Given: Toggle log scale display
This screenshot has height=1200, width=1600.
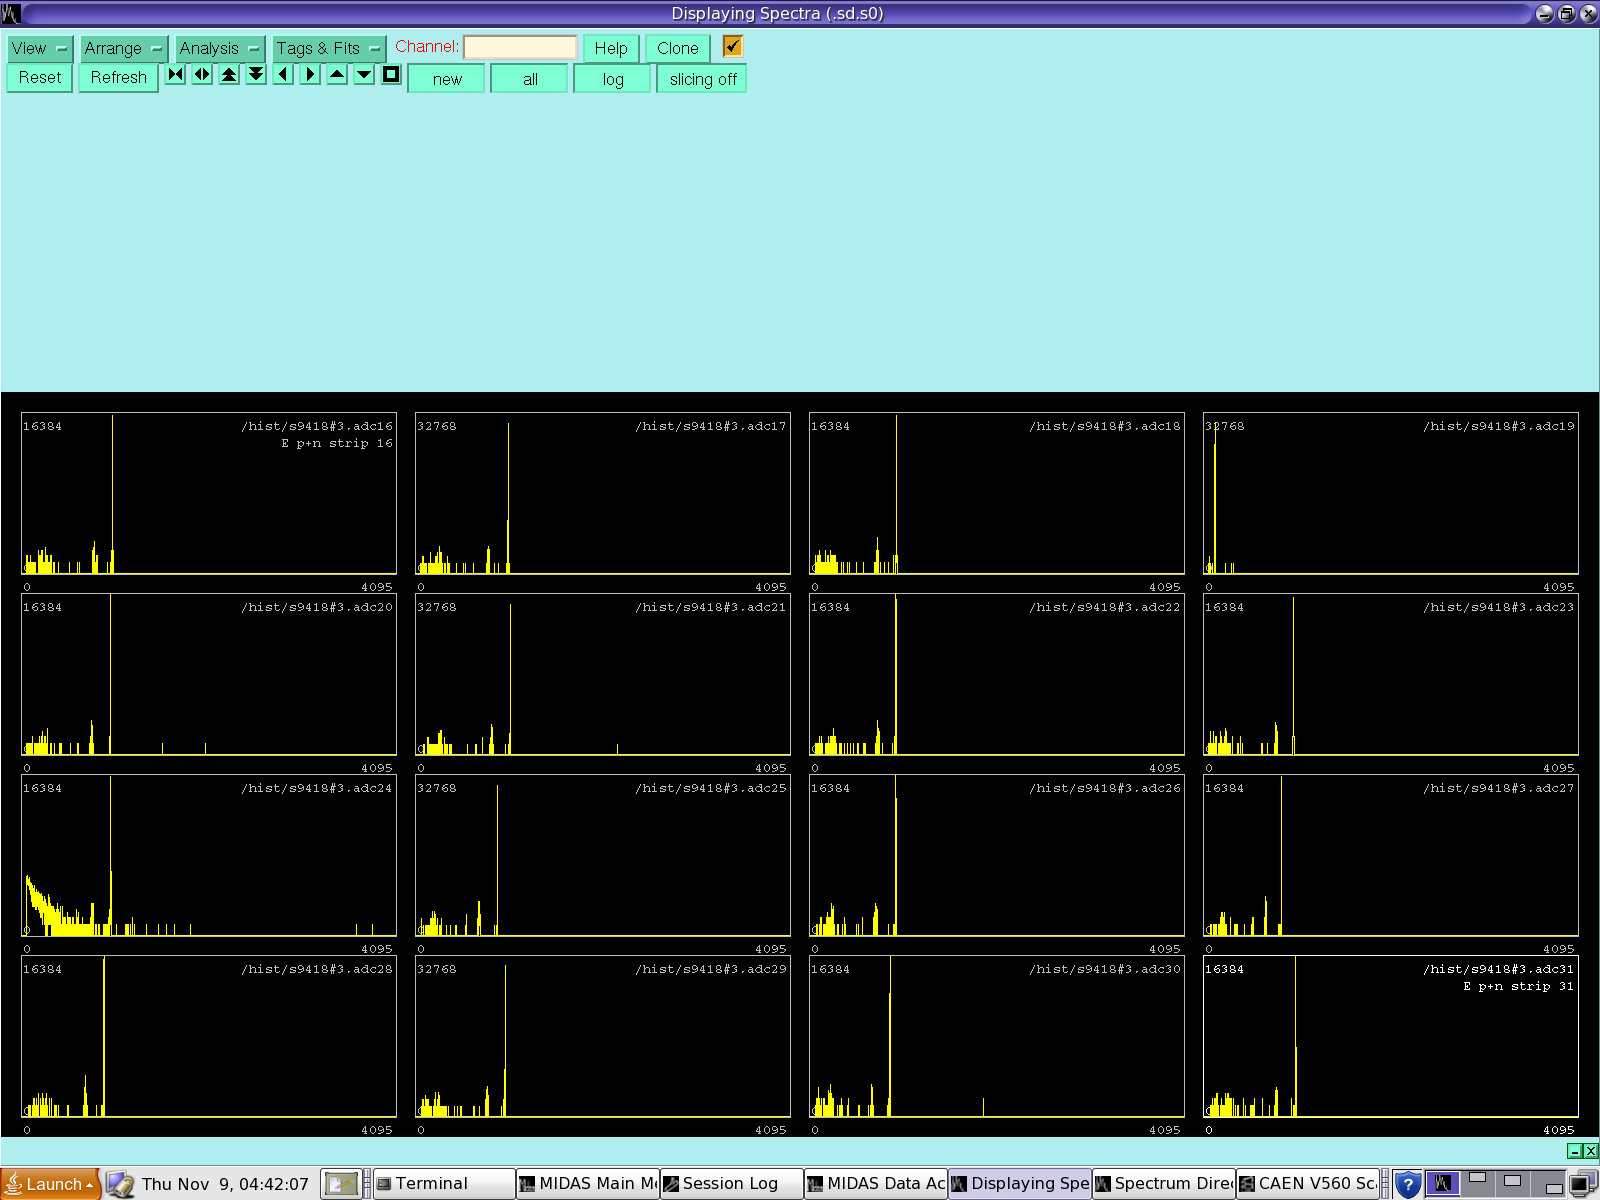Looking at the screenshot, I should click(612, 79).
